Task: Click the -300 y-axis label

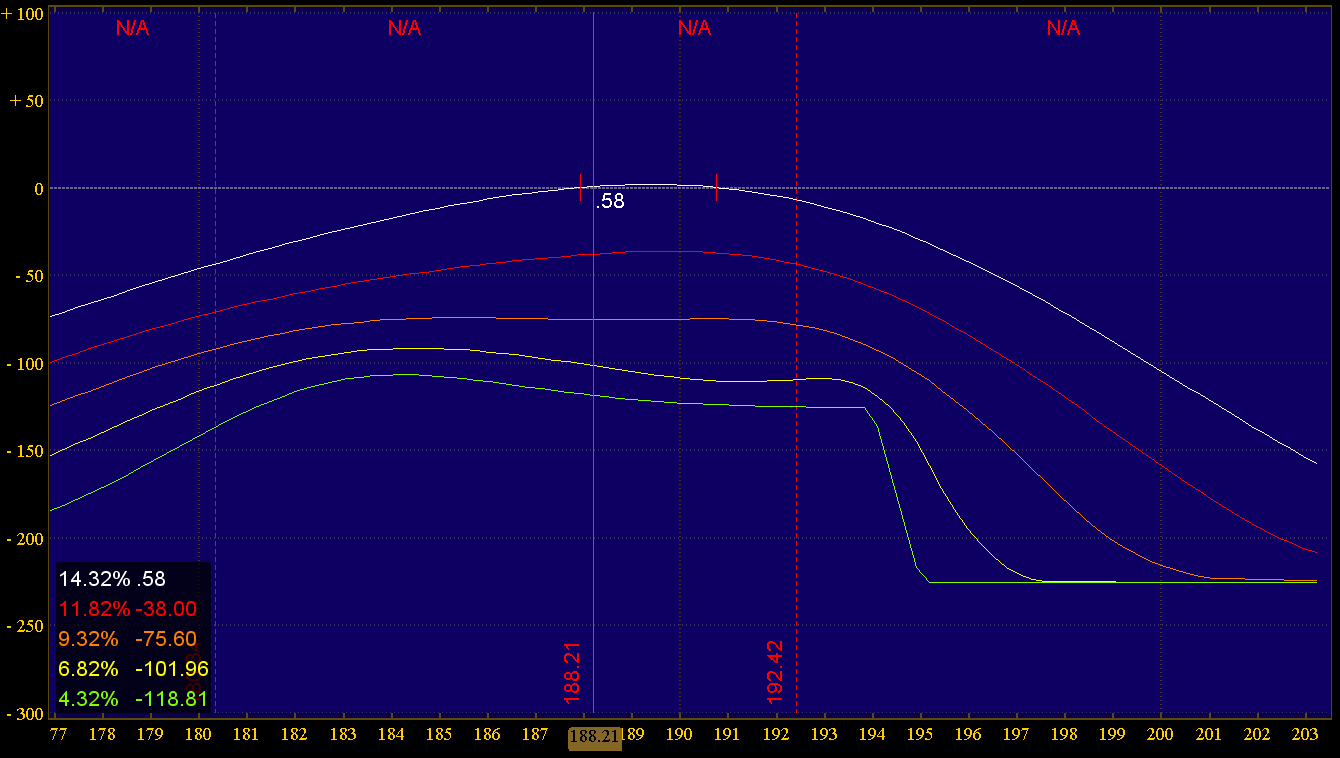Action: pos(25,713)
